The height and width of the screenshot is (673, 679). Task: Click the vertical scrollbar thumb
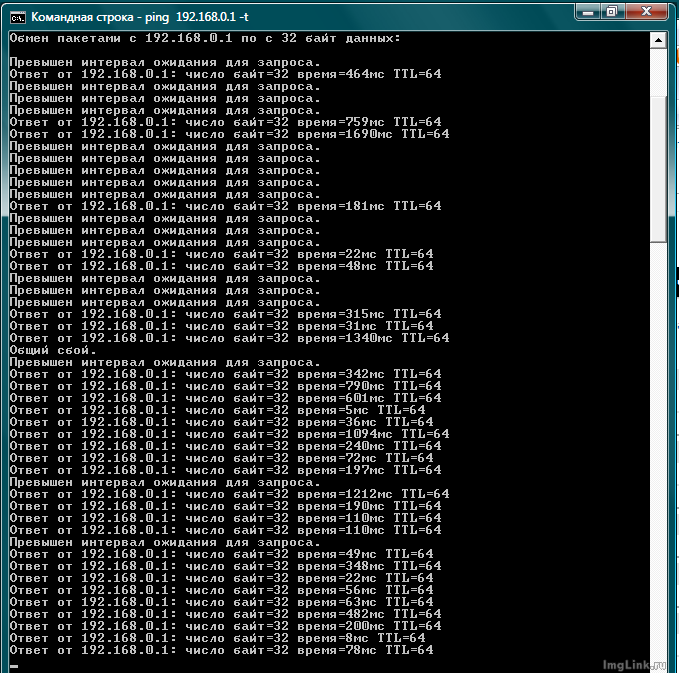[x=658, y=169]
